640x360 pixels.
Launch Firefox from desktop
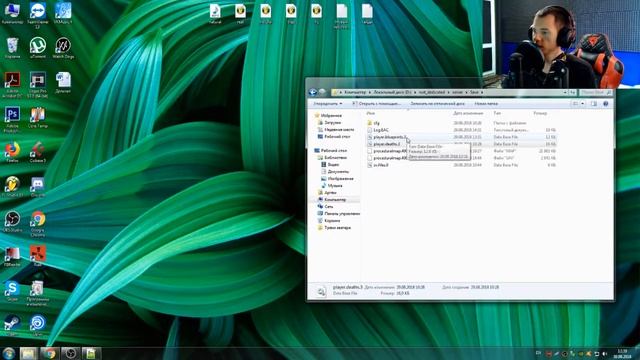coord(12,152)
